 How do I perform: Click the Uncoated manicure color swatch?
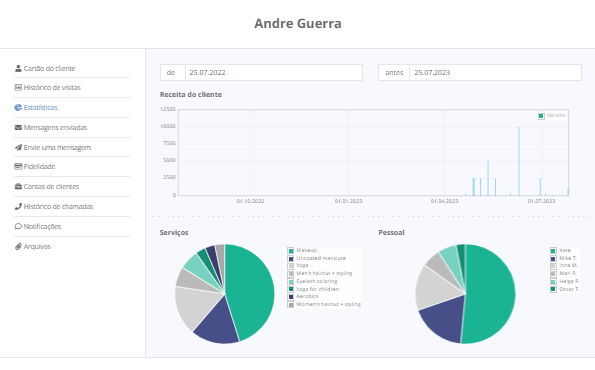pos(291,258)
